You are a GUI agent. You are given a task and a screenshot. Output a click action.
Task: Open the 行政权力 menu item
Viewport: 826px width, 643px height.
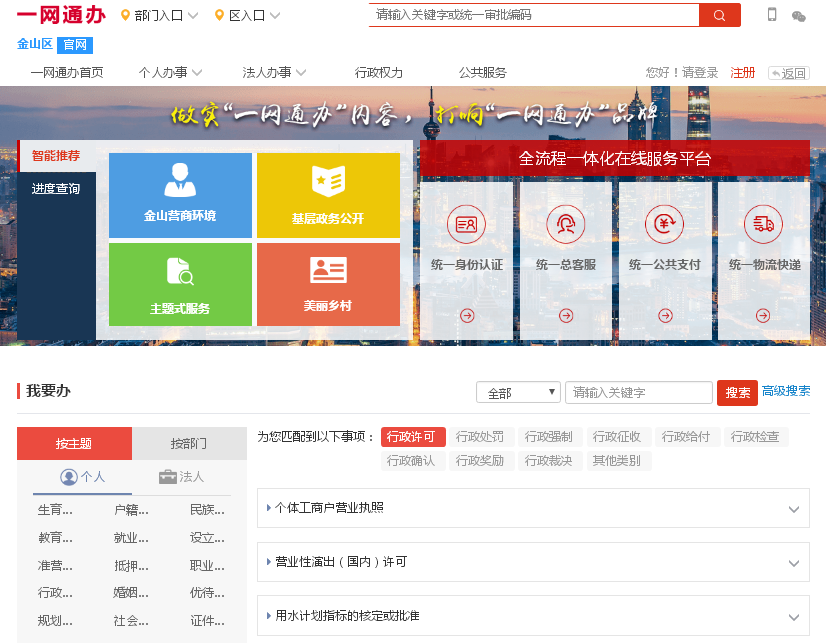pos(379,73)
